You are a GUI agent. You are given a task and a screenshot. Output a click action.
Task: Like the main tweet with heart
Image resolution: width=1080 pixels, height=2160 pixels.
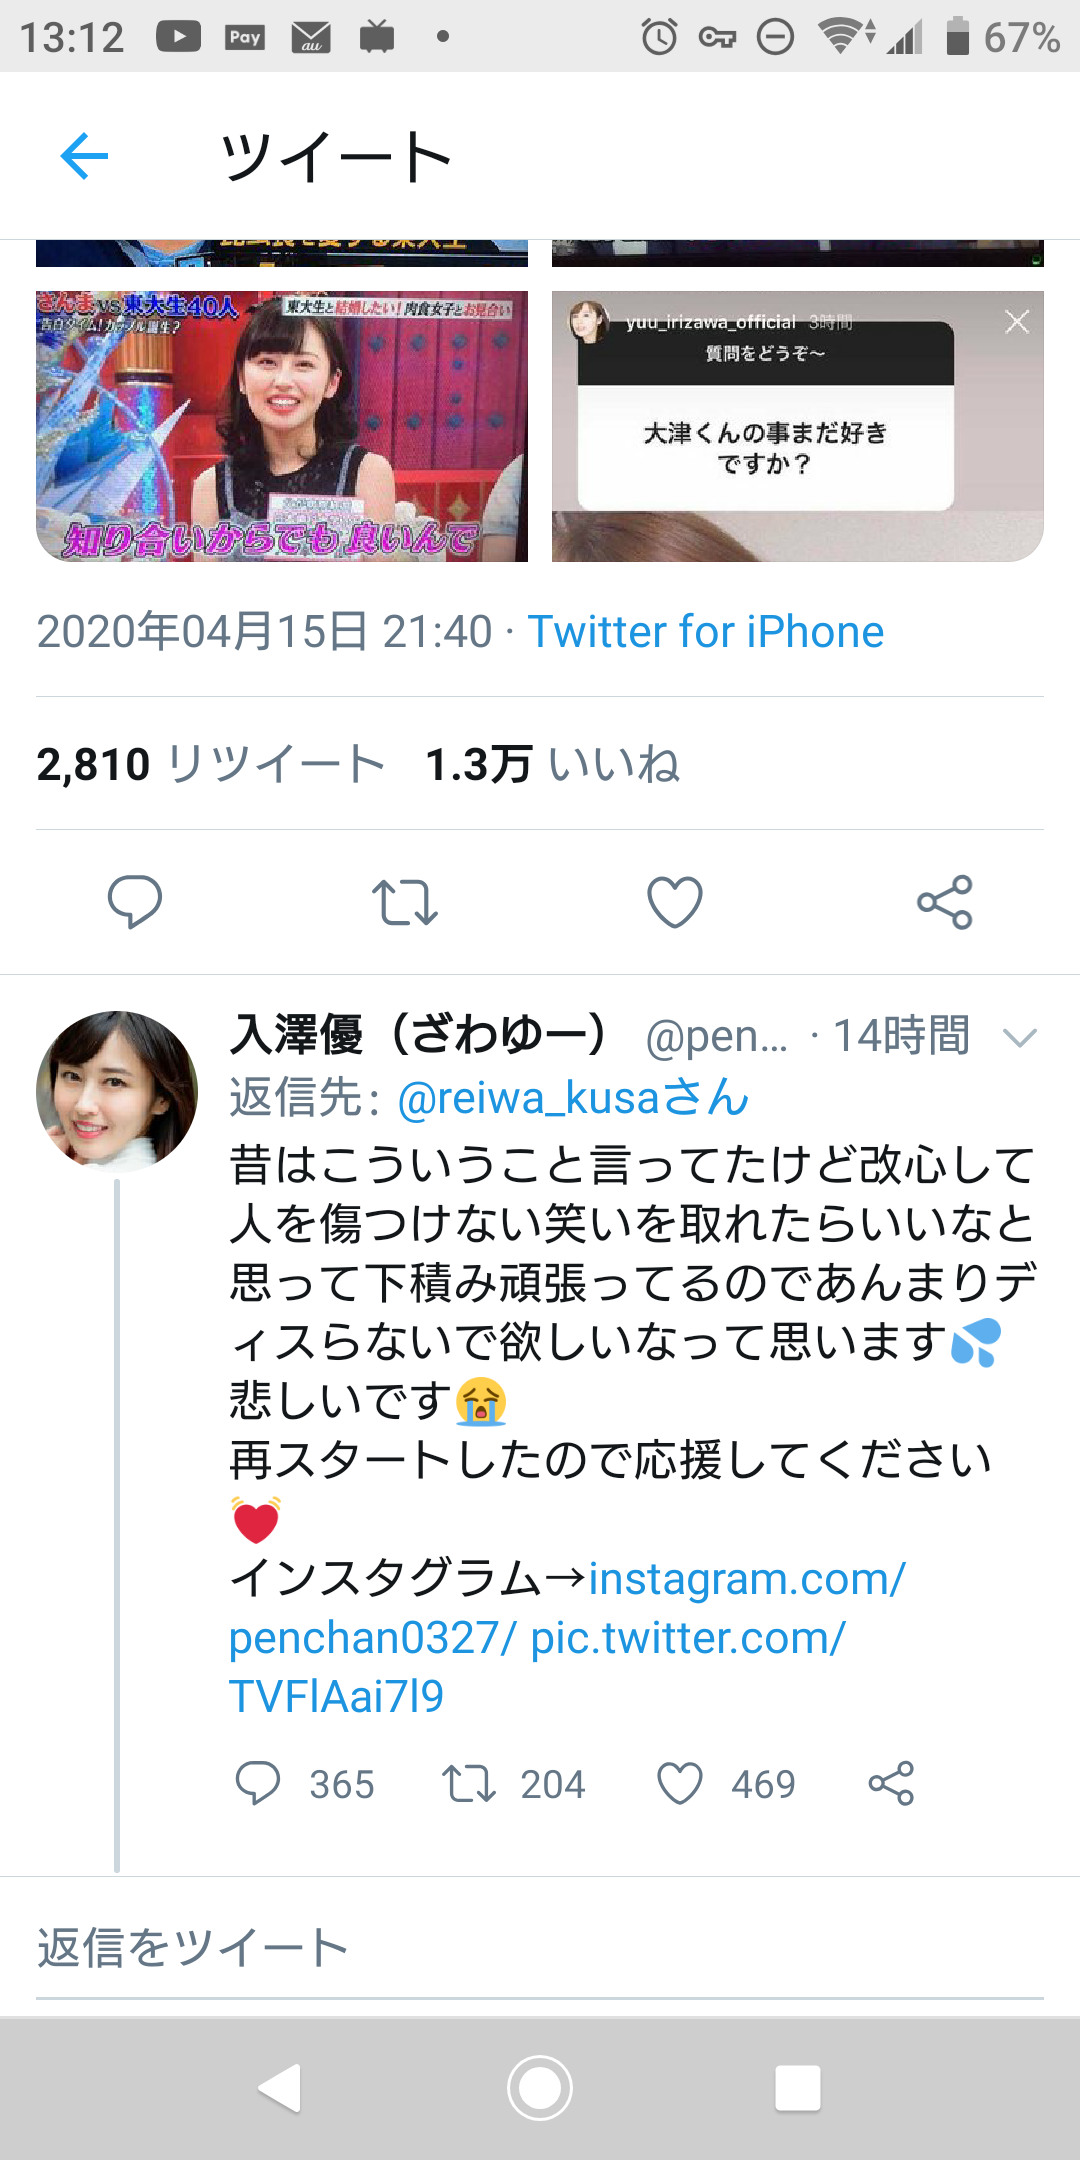coord(675,902)
